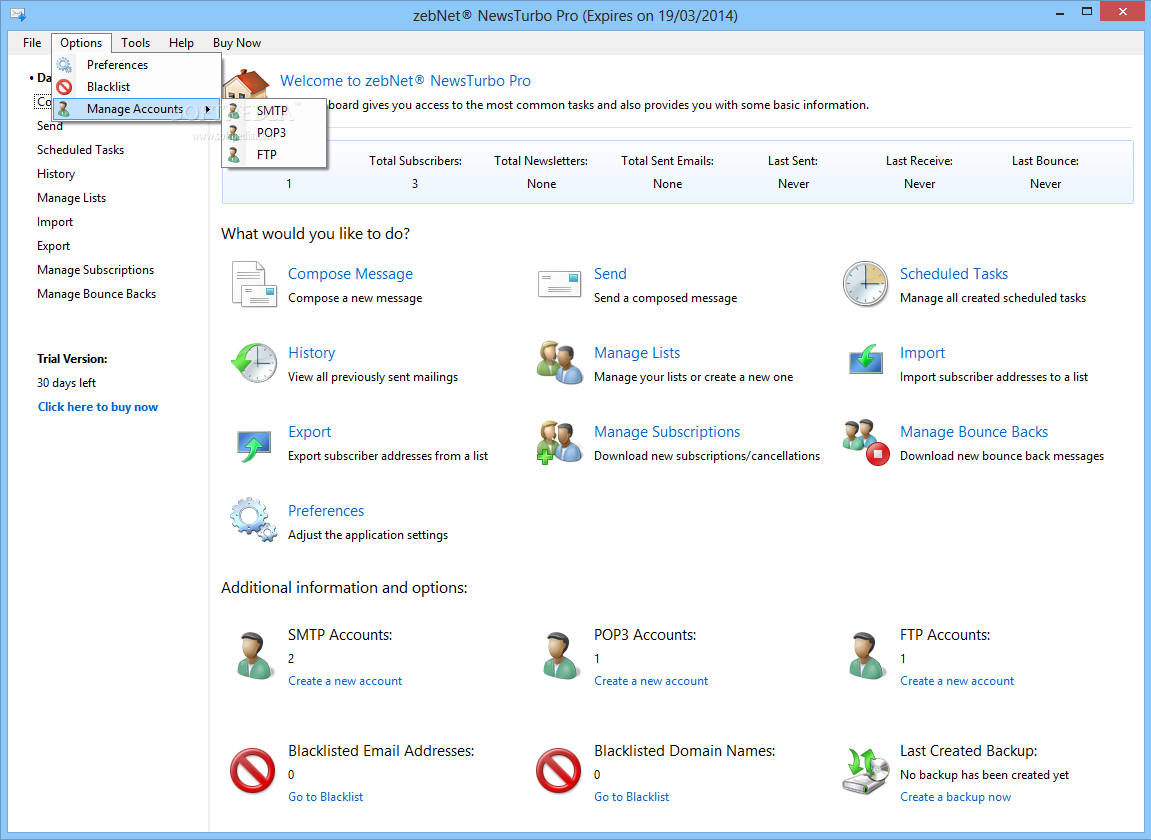Open the Manage Subscriptions dashboard link
The height and width of the screenshot is (840, 1151).
(667, 432)
